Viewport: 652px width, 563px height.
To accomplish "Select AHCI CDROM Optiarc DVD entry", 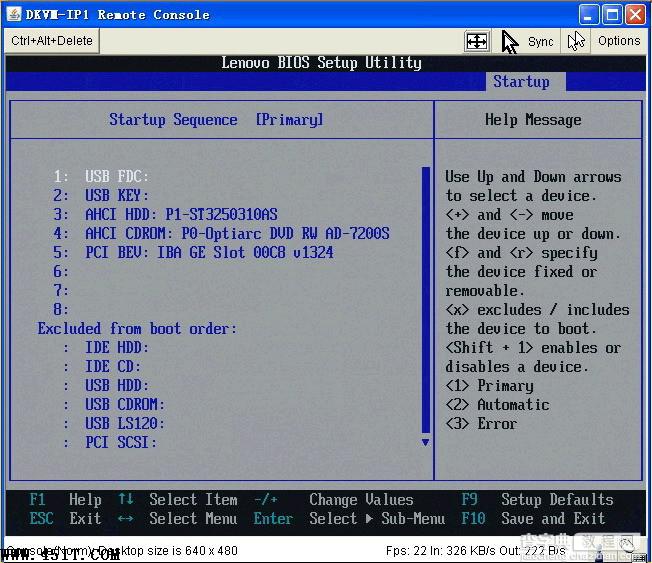I will (x=221, y=233).
